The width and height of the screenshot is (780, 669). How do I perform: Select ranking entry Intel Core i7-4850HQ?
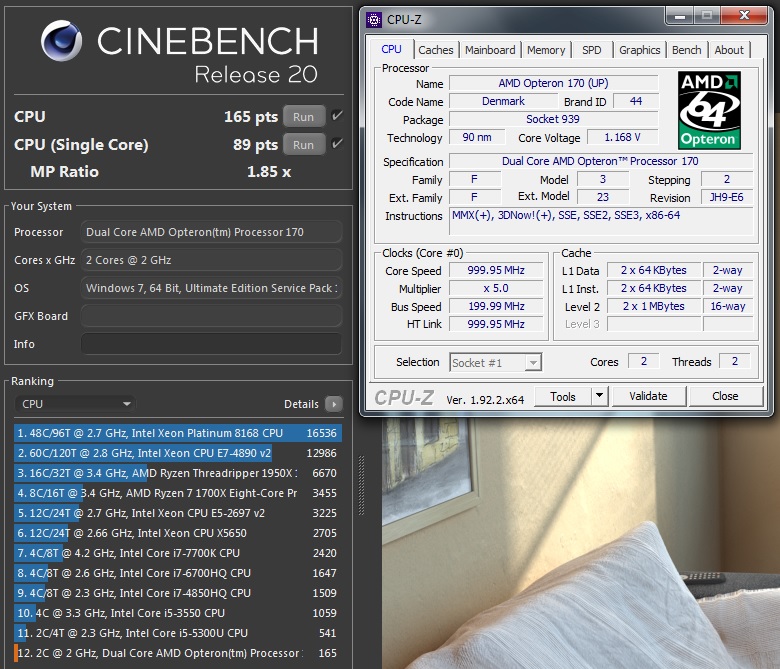point(178,593)
